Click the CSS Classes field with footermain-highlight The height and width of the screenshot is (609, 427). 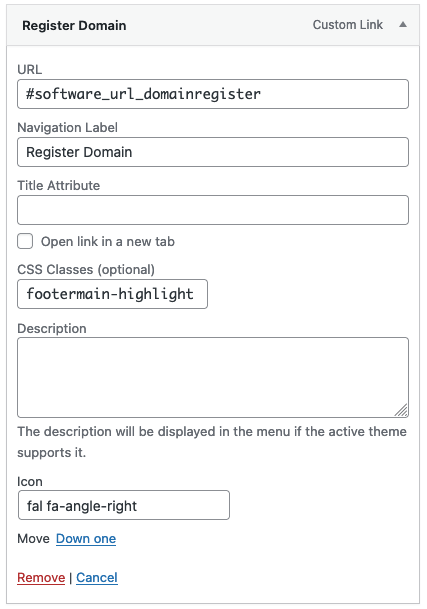tap(112, 294)
